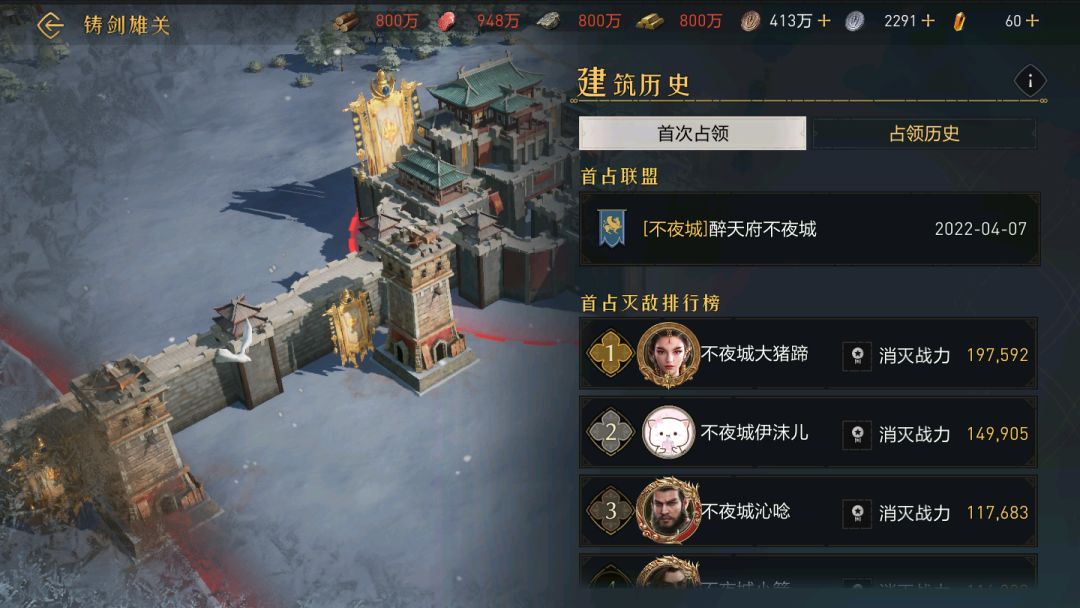Tap the golden banner on the fortress
Screen dimensions: 1080x608
click(384, 124)
